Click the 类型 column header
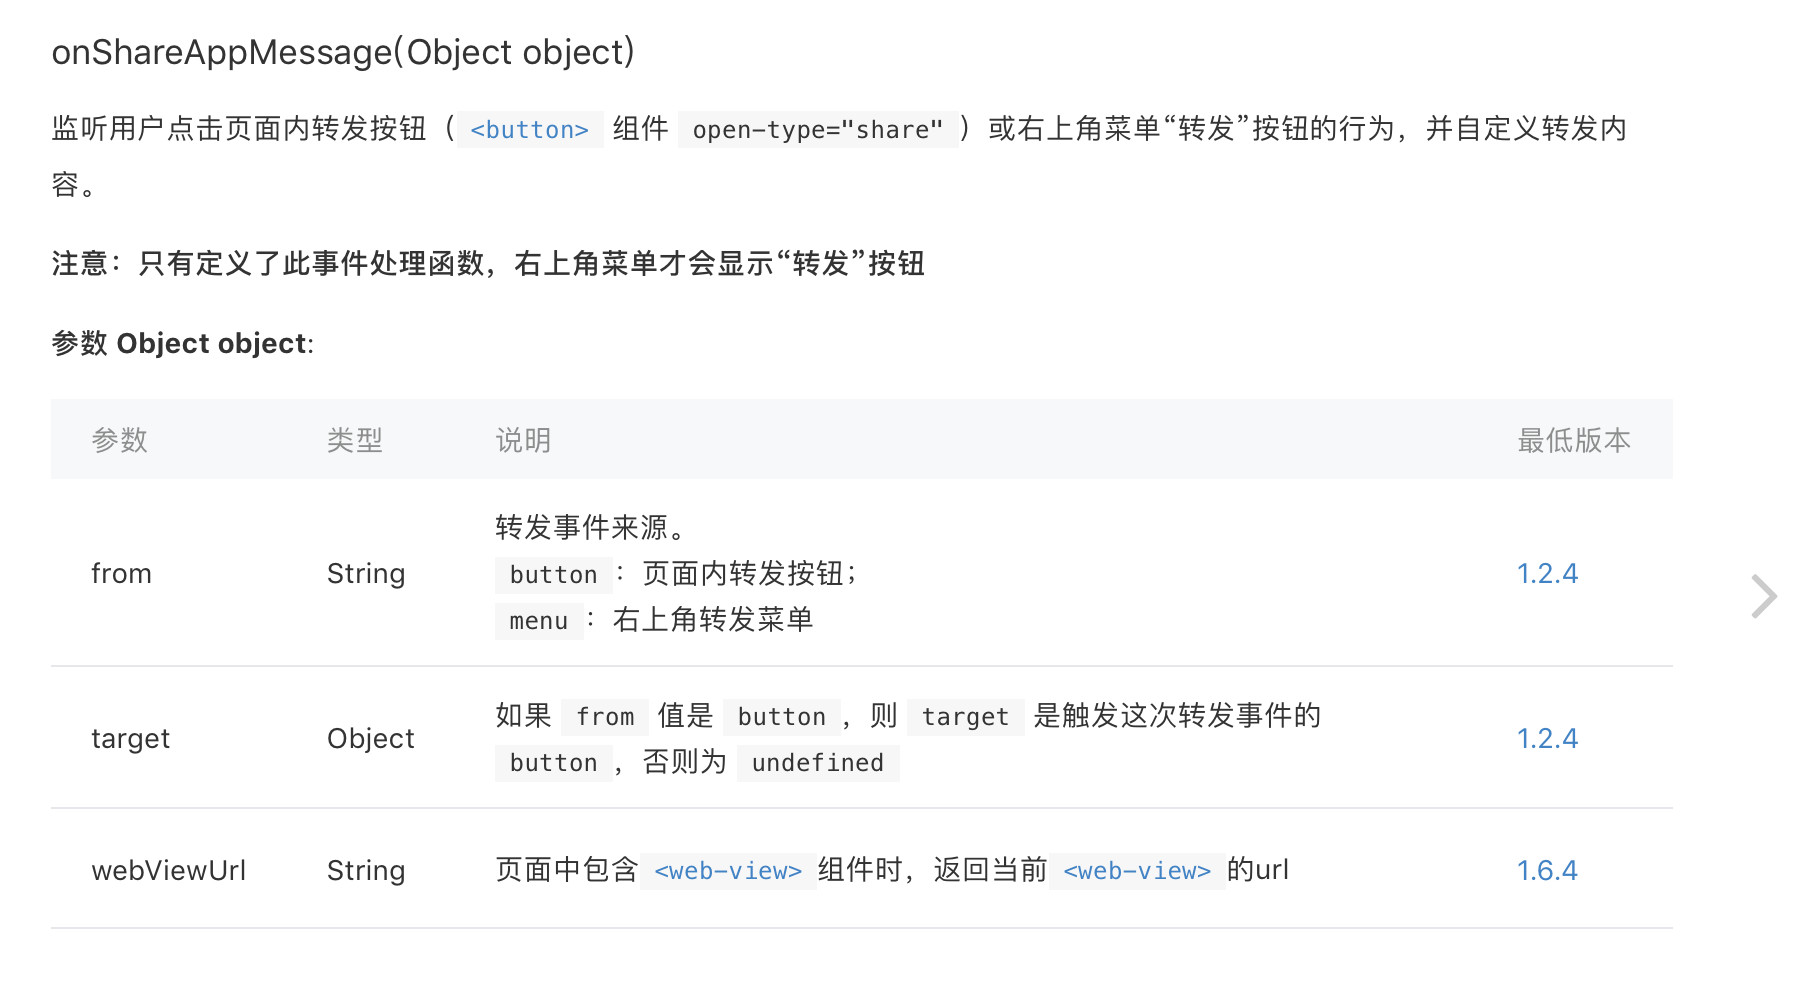Viewport: 1804px width, 992px height. (355, 440)
